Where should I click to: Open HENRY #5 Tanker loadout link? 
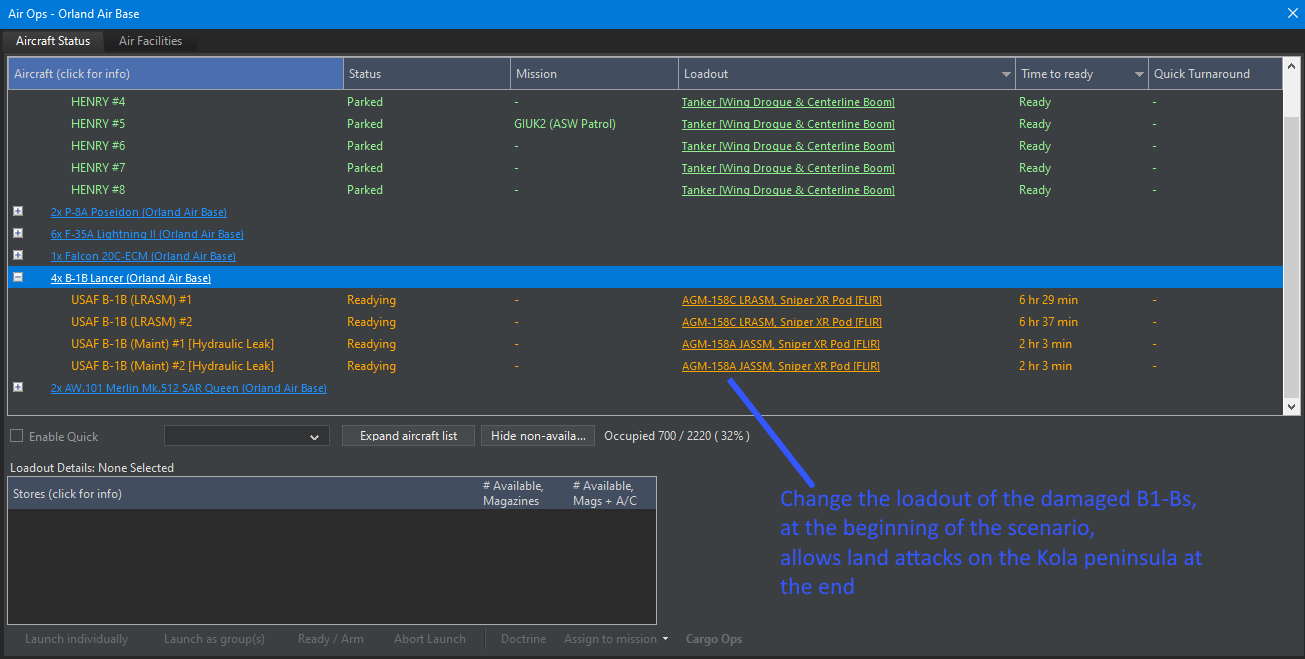point(788,124)
